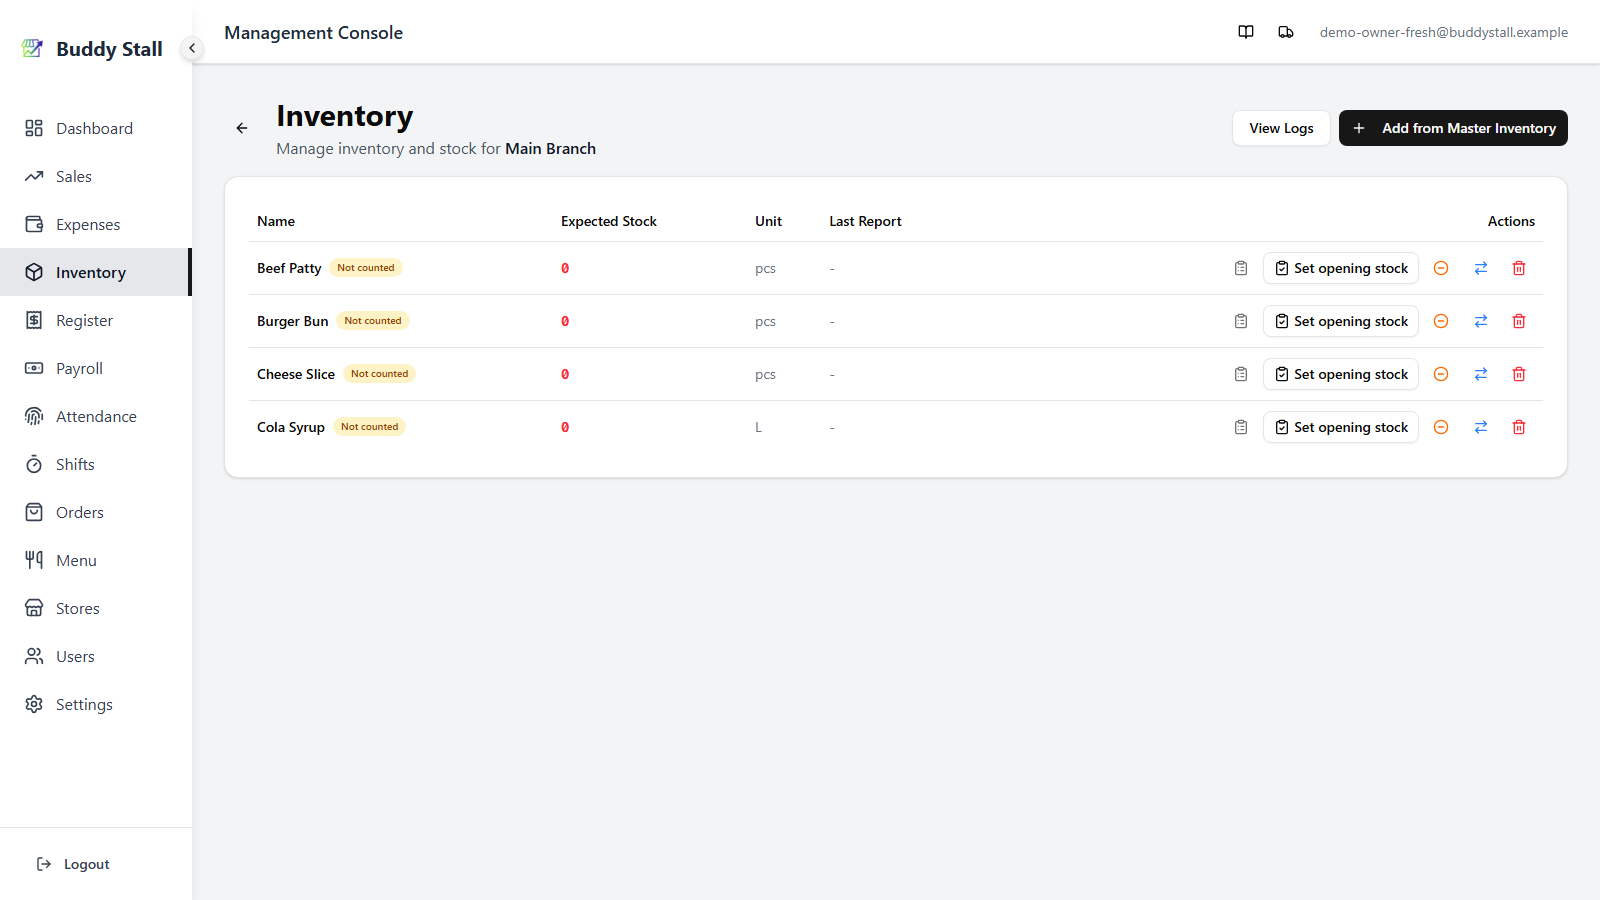Delete Cola Syrup with the trash icon
The image size is (1600, 900).
1519,427
